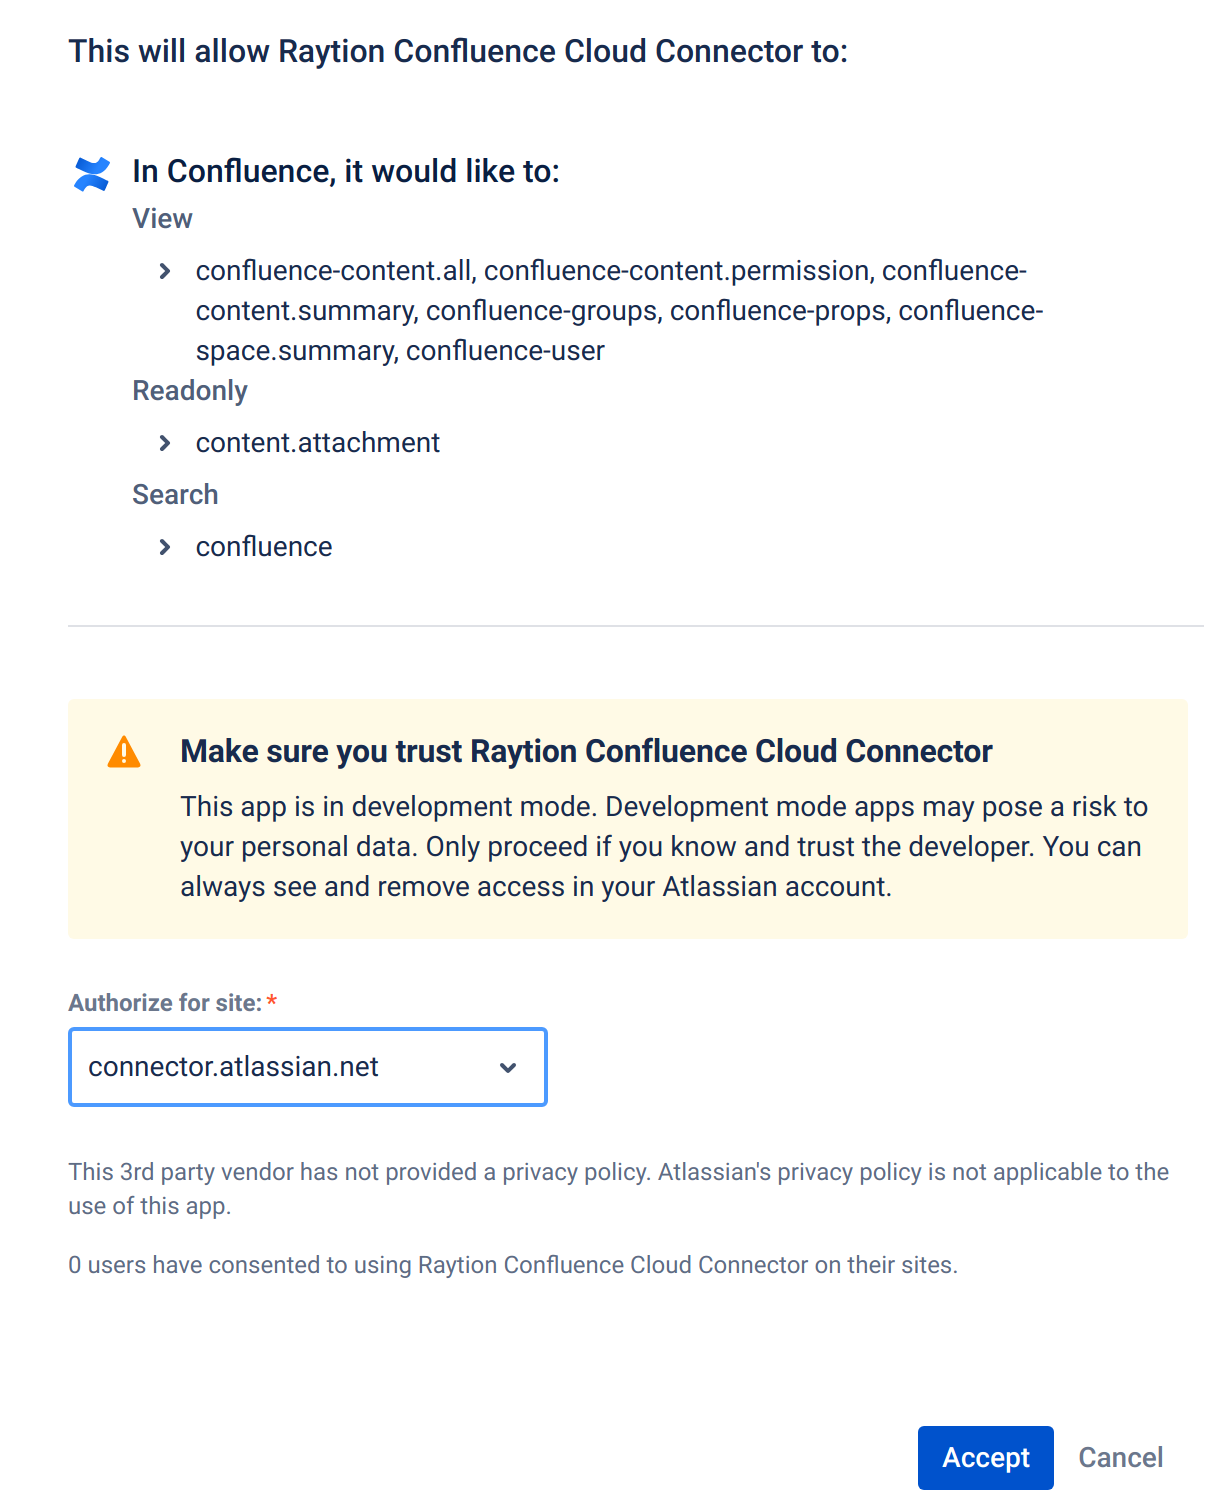Click the Search section heading
The height and width of the screenshot is (1510, 1216).
pyautogui.click(x=175, y=494)
